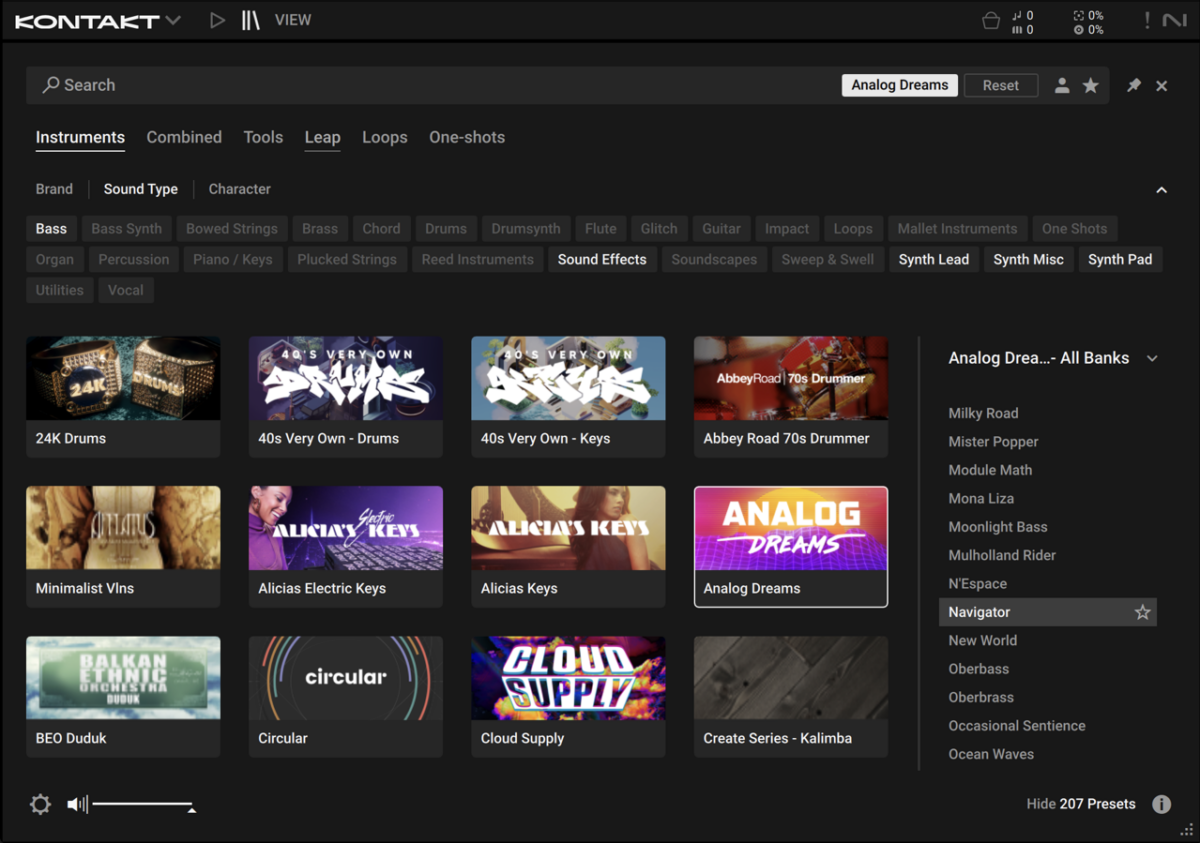Open settings gear icon at bottom left
Viewport: 1200px width, 843px height.
pos(40,804)
